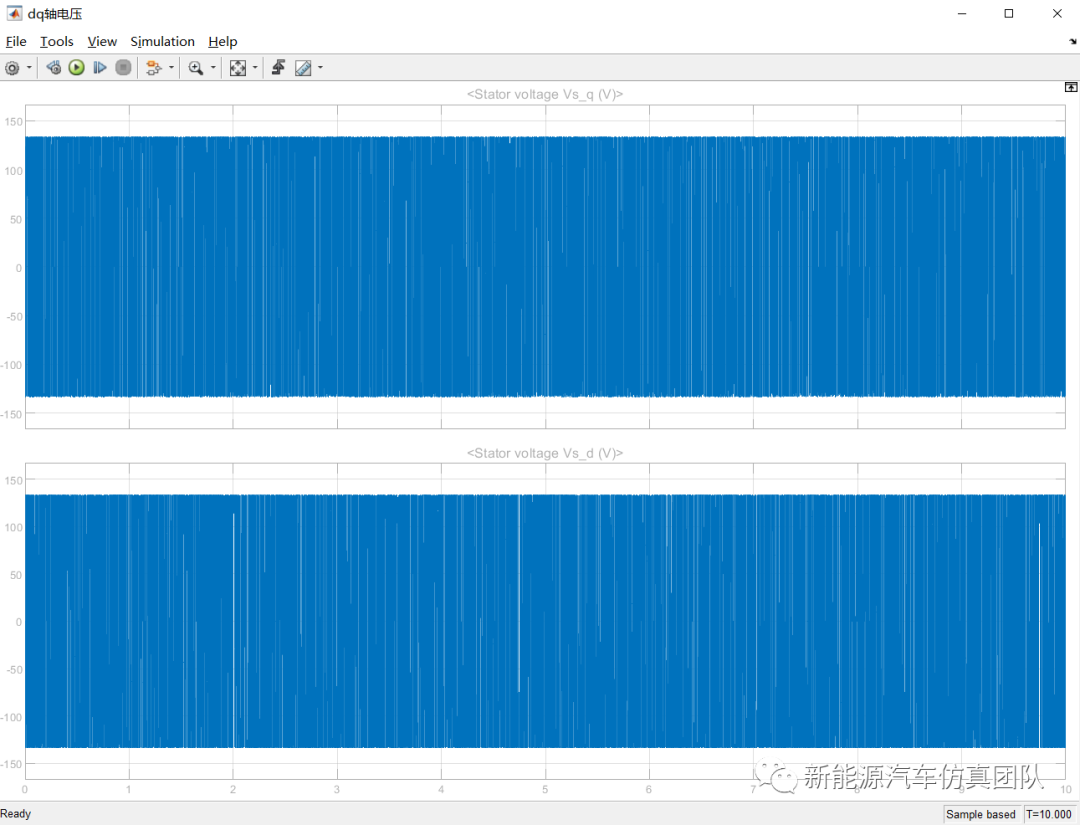The image size is (1080, 825).
Task: Expand the highlight block dropdown arrow
Action: [171, 67]
